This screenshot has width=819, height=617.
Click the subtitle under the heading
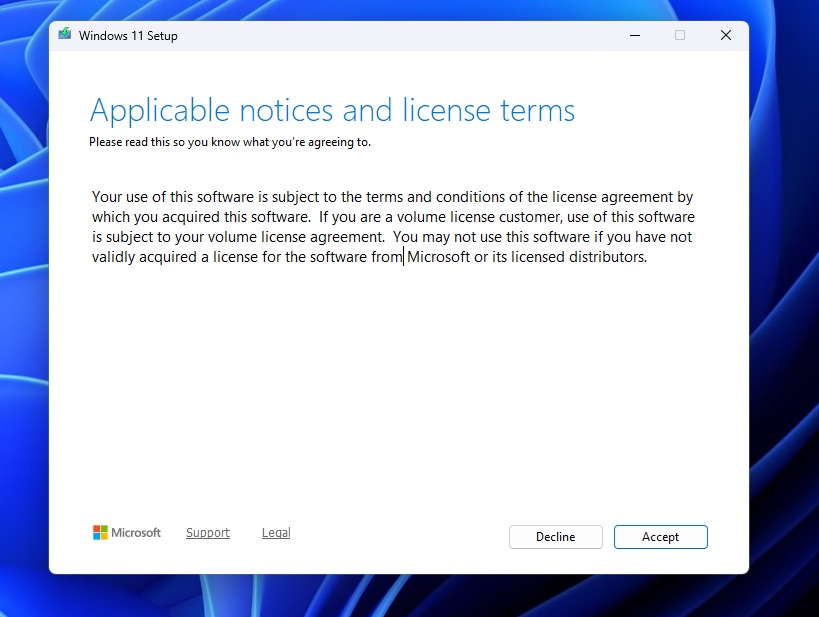tap(230, 142)
